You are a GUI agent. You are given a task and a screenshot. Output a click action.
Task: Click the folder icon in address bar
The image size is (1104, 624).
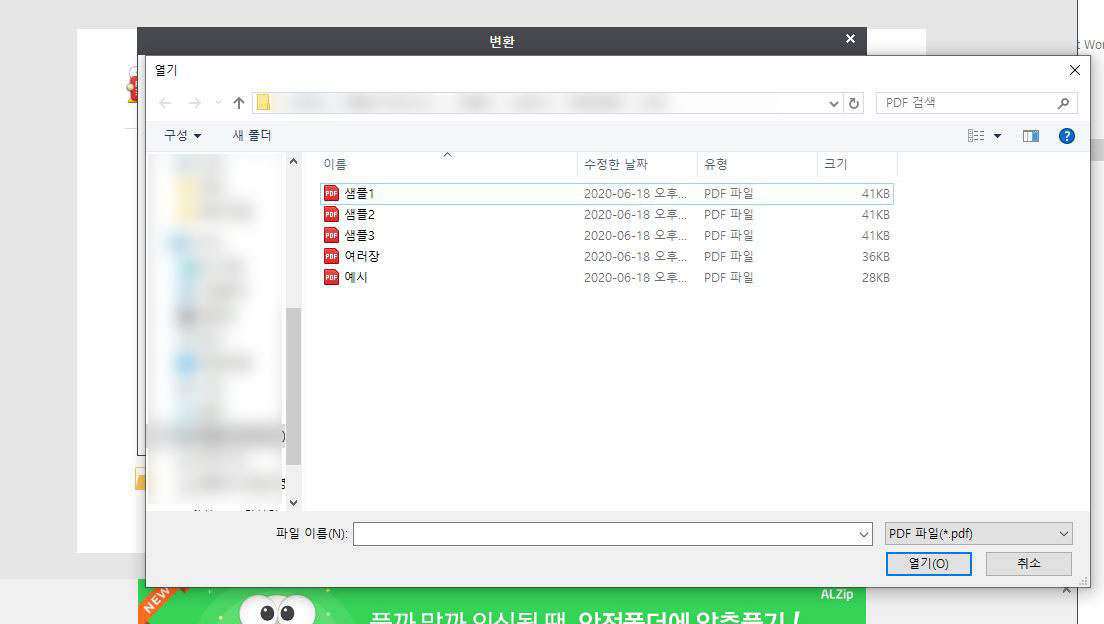(x=263, y=103)
